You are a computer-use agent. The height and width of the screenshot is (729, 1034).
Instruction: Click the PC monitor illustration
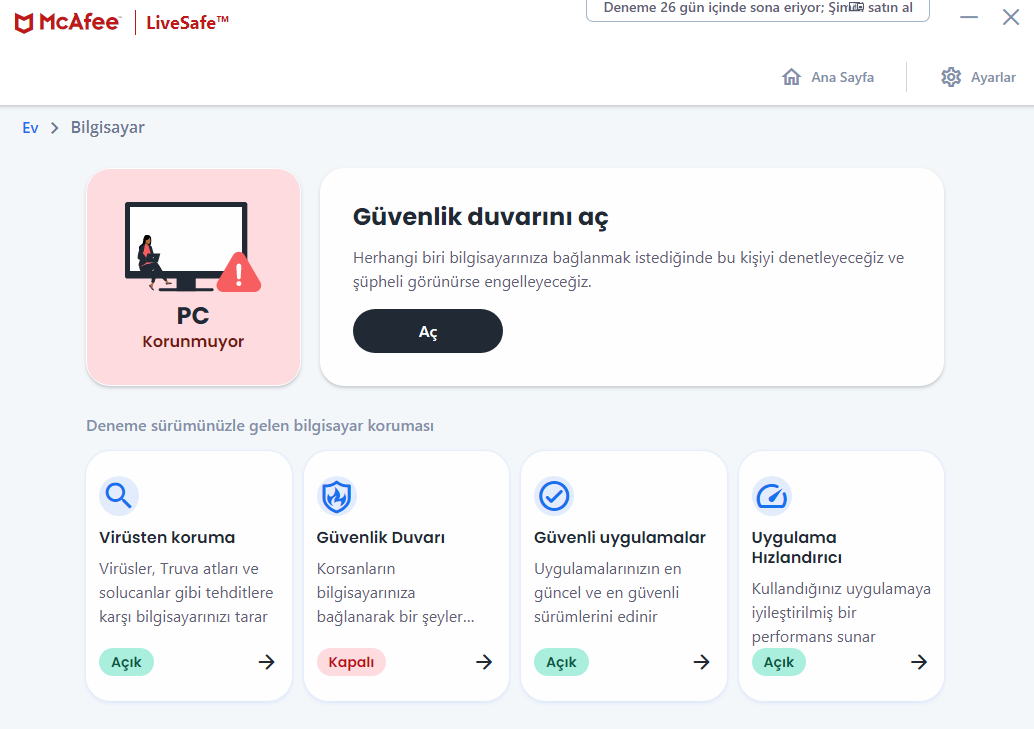(186, 246)
